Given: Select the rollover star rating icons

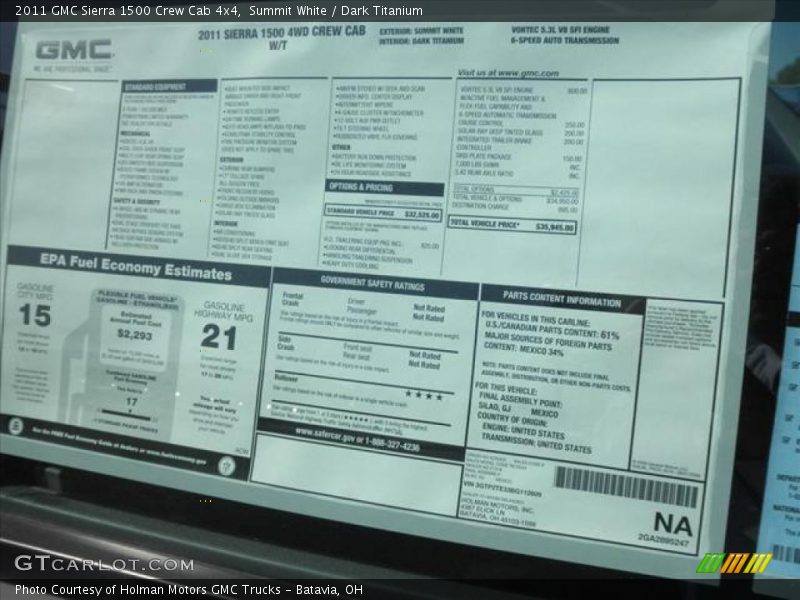Looking at the screenshot, I should [423, 395].
